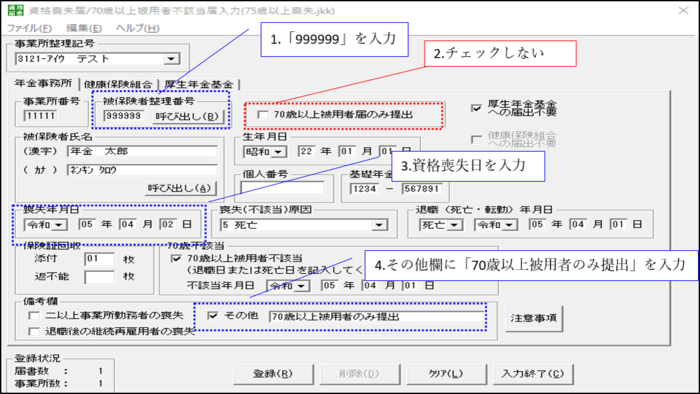Click the 被保険者整理番号 field showing 999999
This screenshot has width=700, height=394.
tap(124, 116)
